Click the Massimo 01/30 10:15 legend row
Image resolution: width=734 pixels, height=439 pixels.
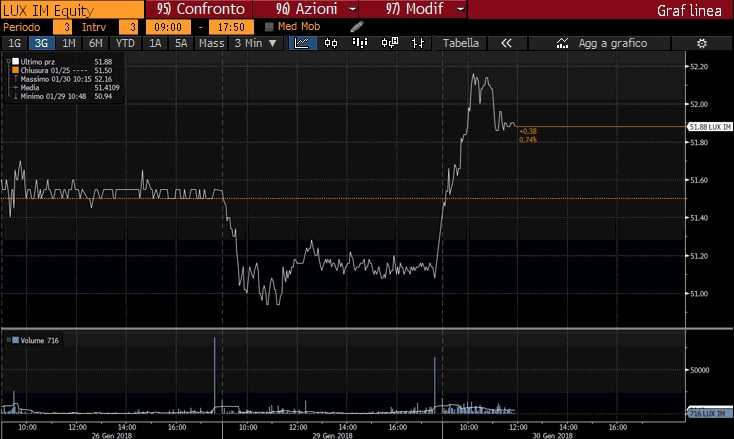(x=64, y=79)
